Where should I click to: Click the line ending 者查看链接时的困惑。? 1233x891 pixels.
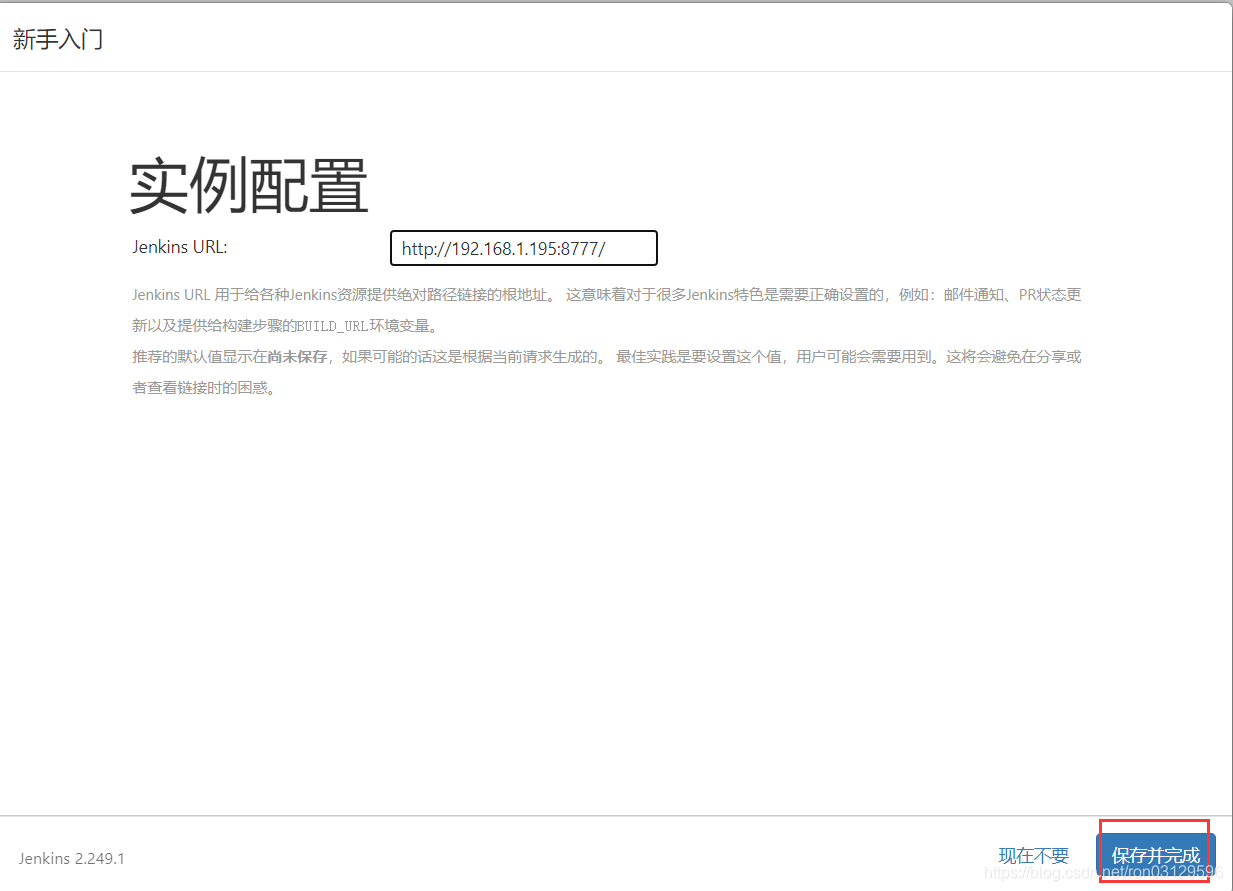point(204,388)
